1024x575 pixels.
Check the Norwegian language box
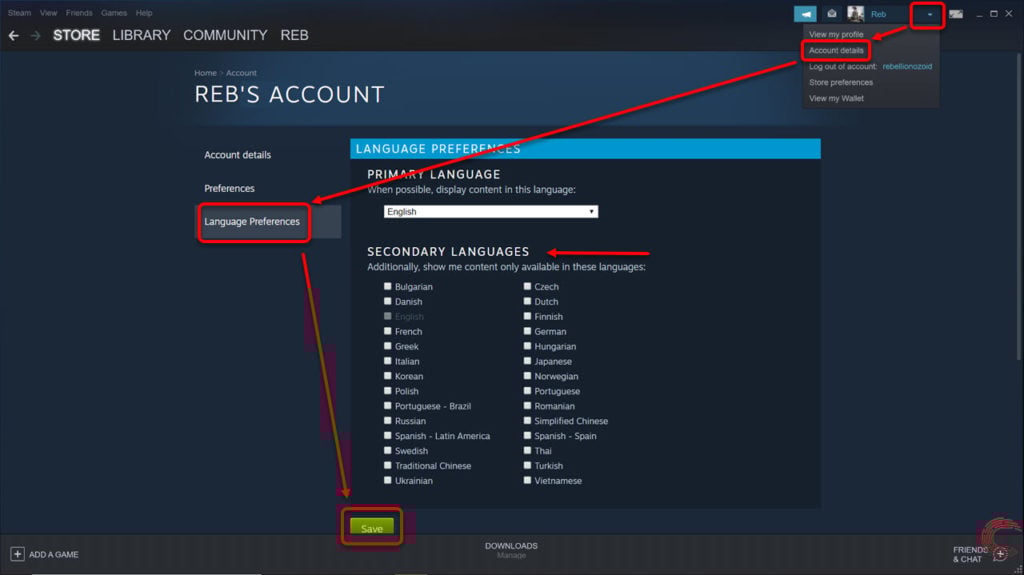click(x=527, y=376)
